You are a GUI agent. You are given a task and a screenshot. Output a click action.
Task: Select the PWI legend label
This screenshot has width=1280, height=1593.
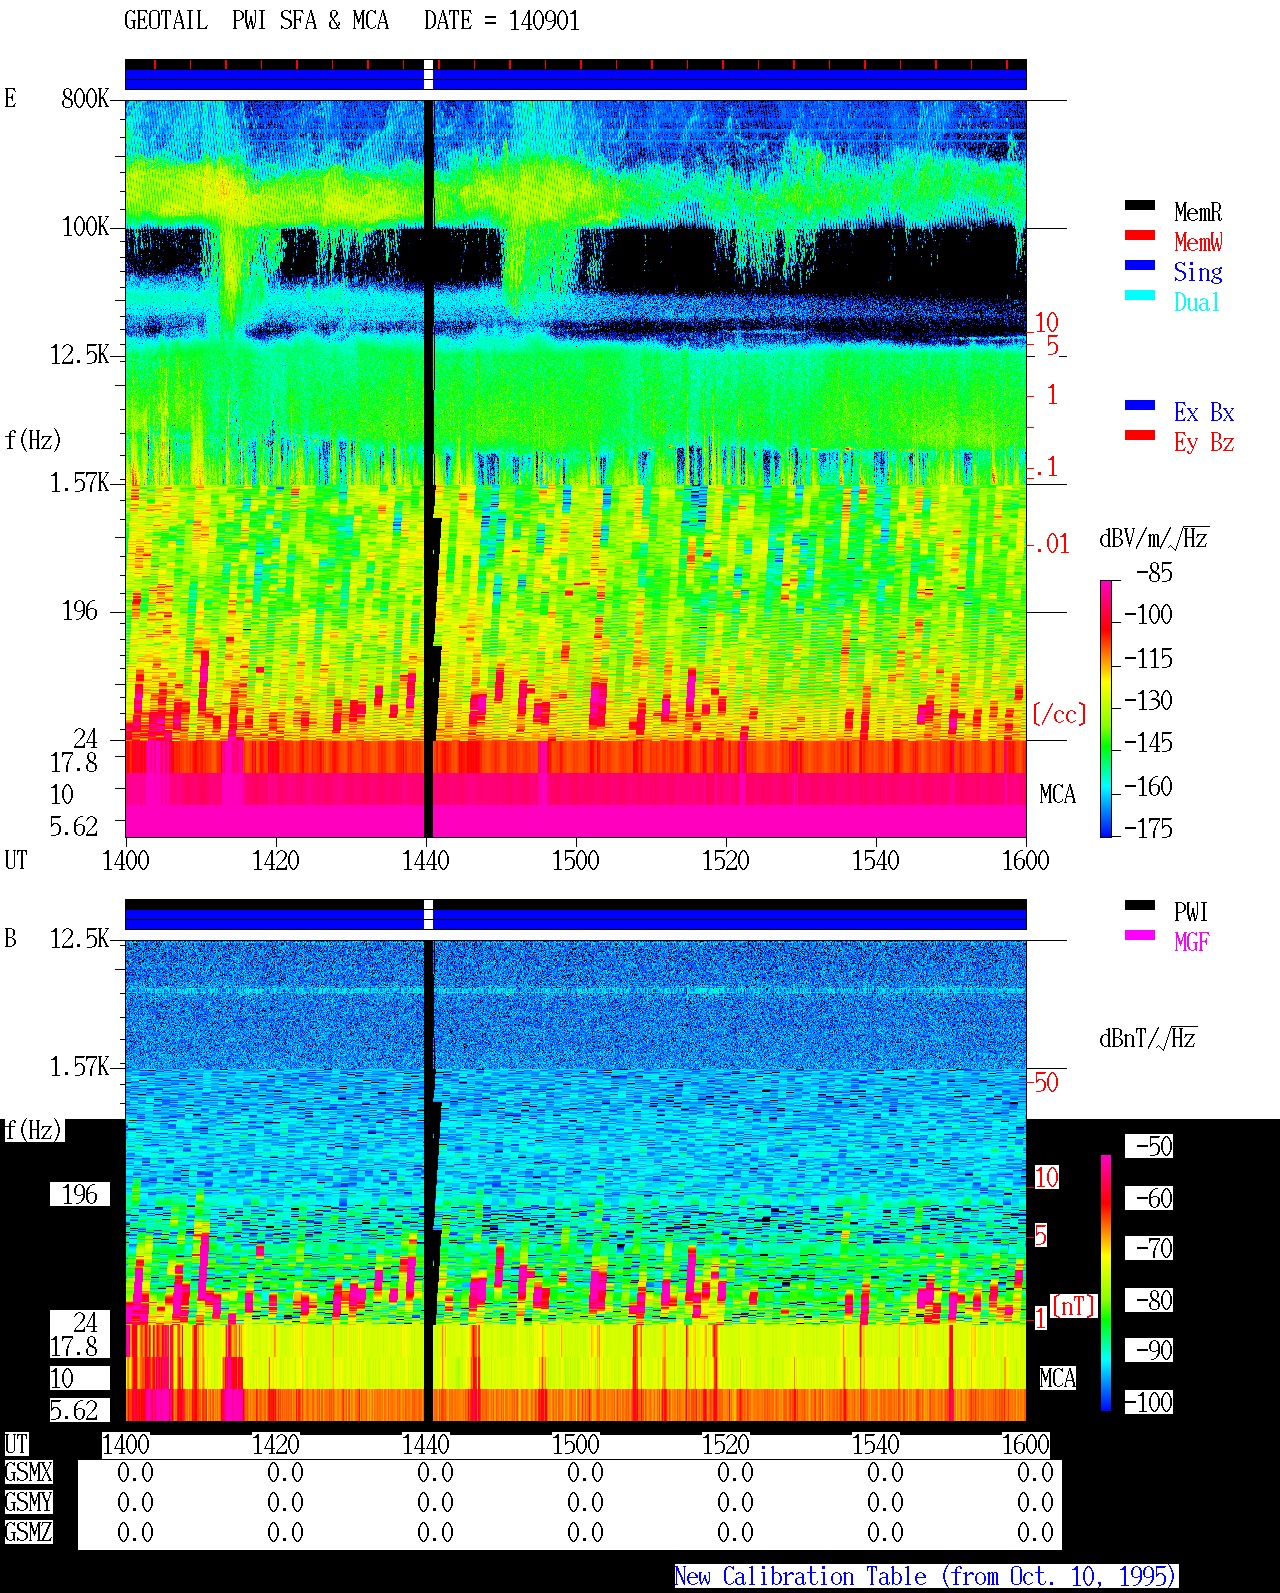coord(1191,912)
